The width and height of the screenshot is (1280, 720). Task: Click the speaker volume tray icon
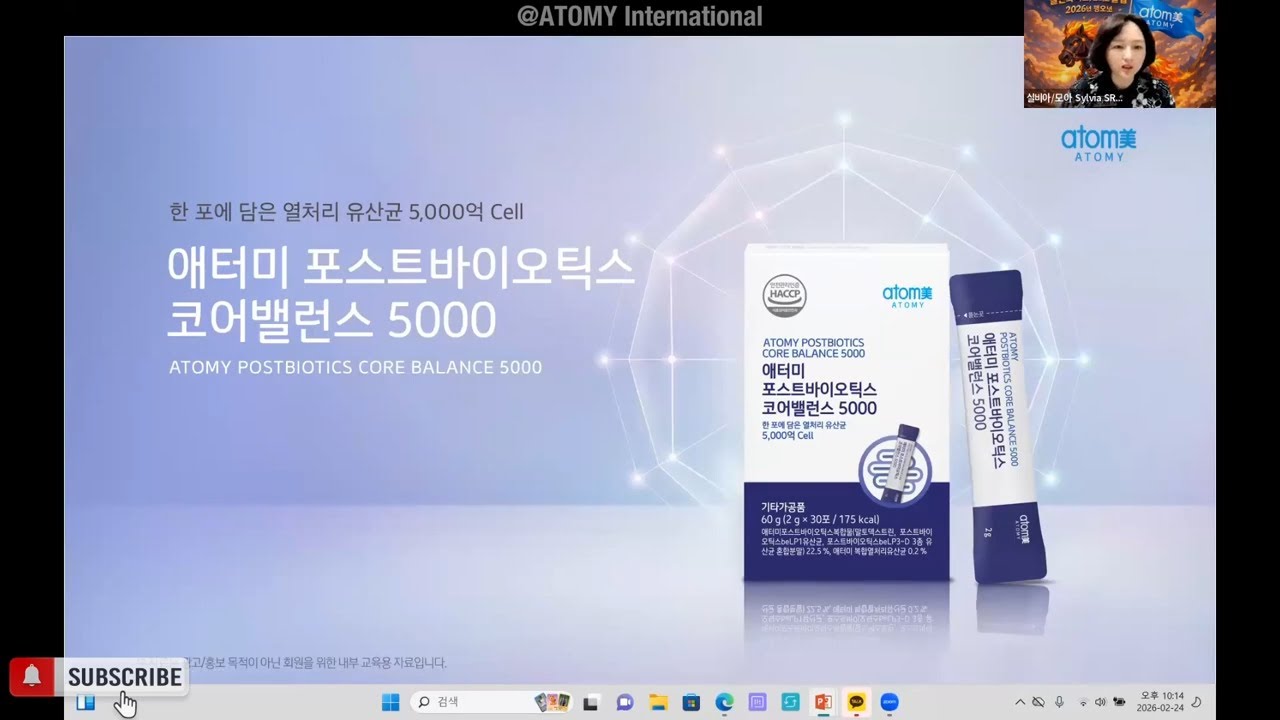tap(1101, 702)
